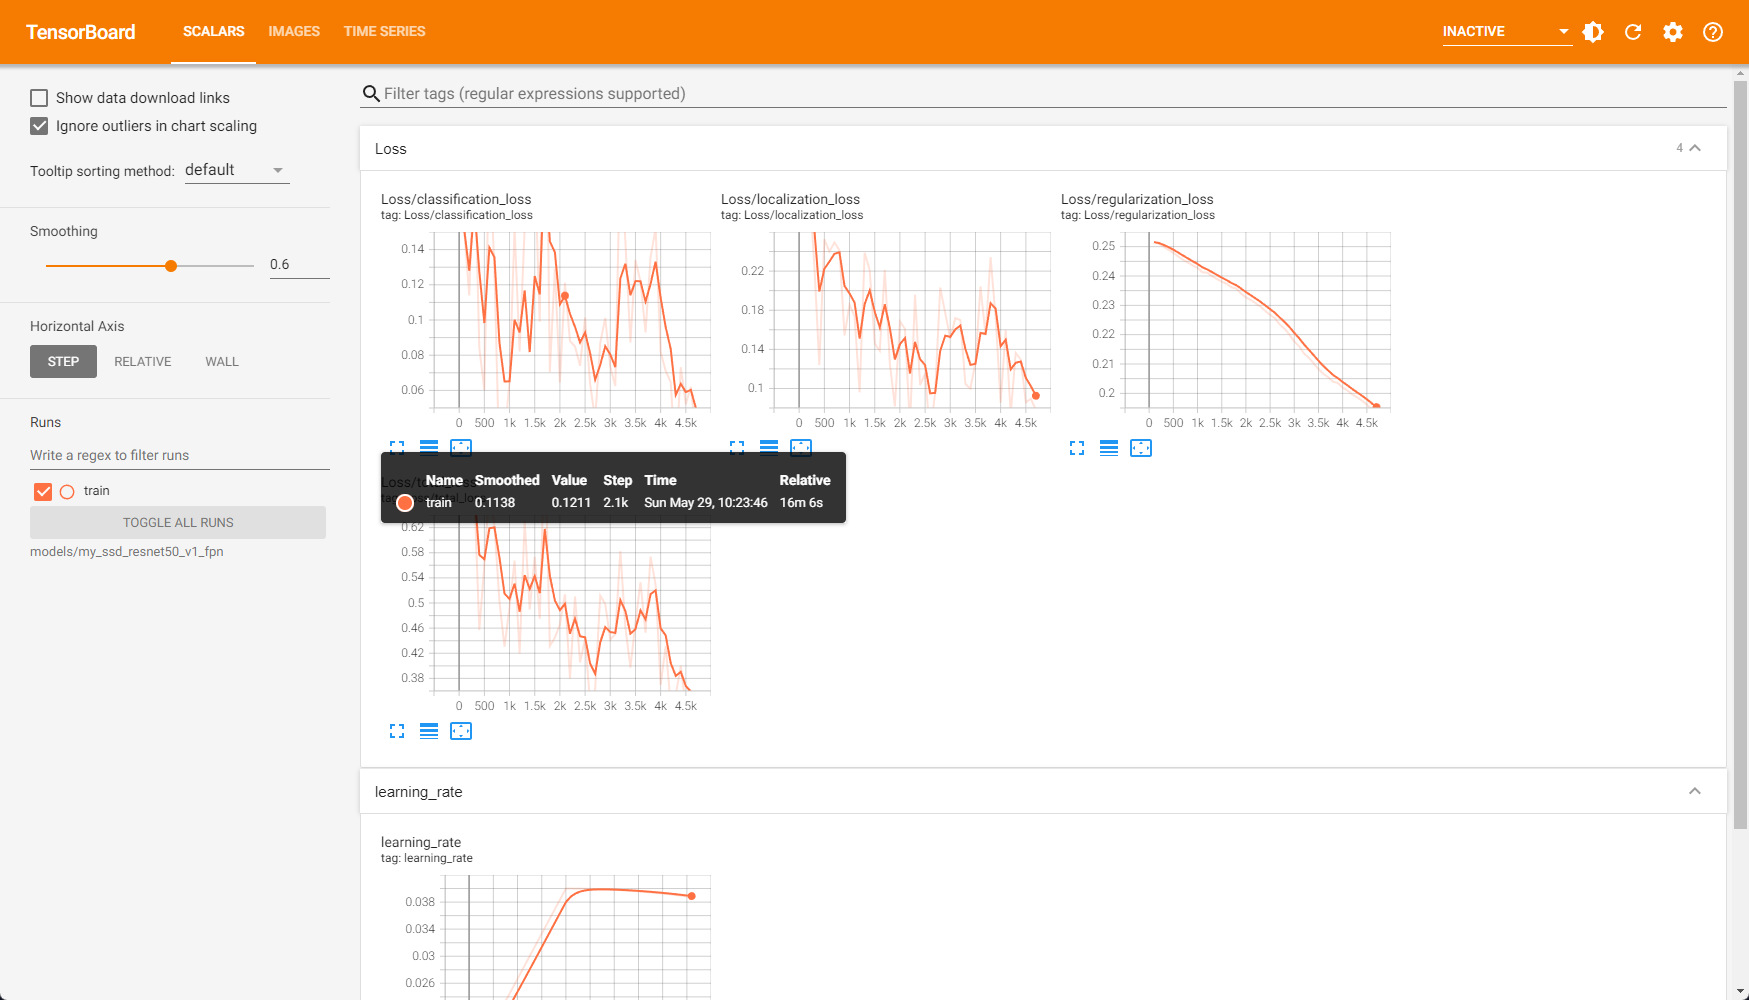This screenshot has width=1749, height=1000.
Task: Fit domain to data on localization_loss chart
Action: click(801, 448)
